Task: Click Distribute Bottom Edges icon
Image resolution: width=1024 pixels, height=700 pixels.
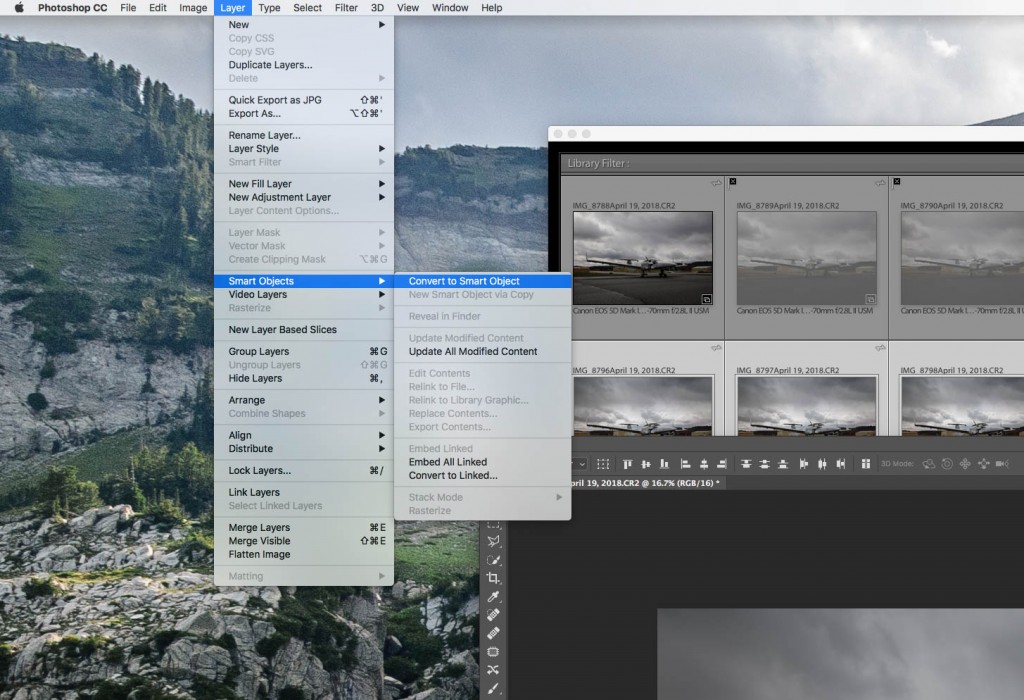Action: point(783,464)
